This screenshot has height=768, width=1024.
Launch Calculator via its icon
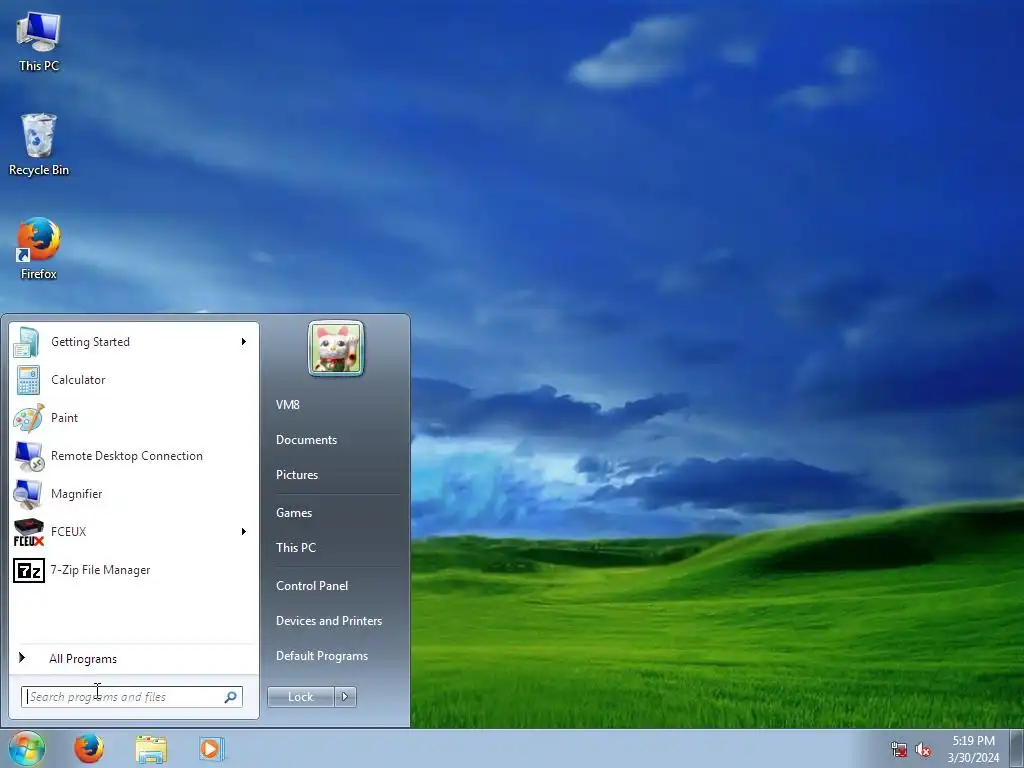click(28, 380)
